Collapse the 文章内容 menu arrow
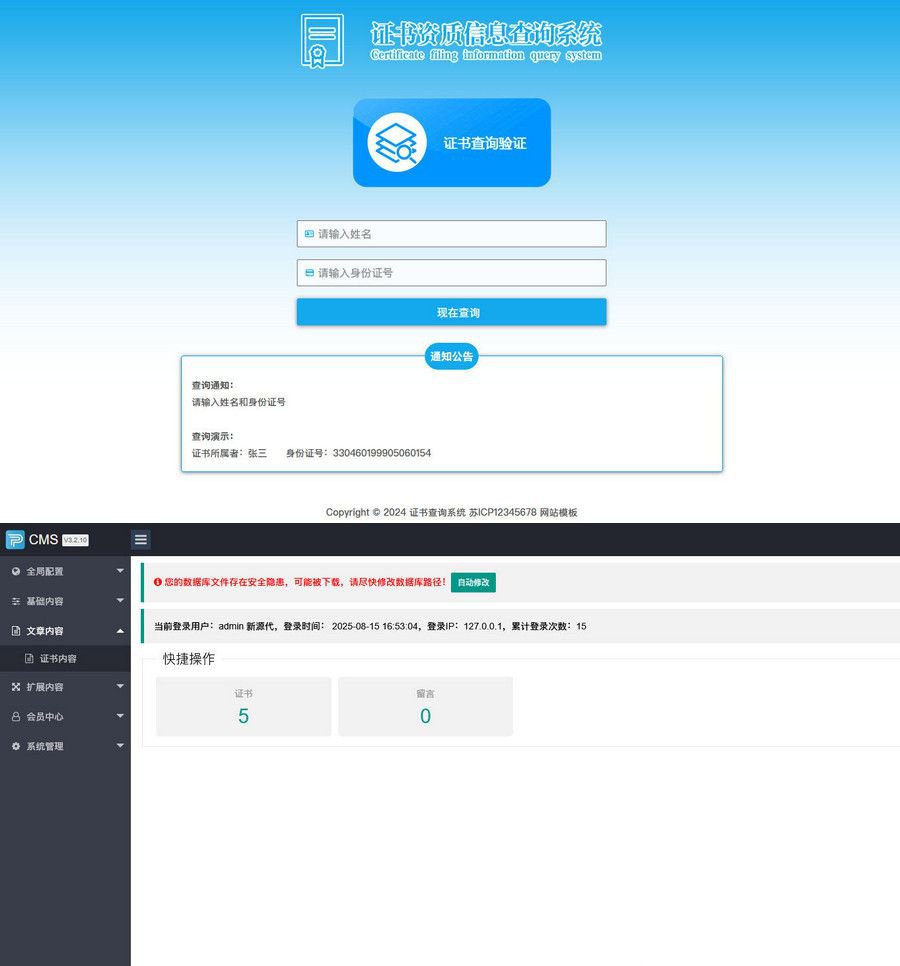This screenshot has height=966, width=900. click(120, 631)
